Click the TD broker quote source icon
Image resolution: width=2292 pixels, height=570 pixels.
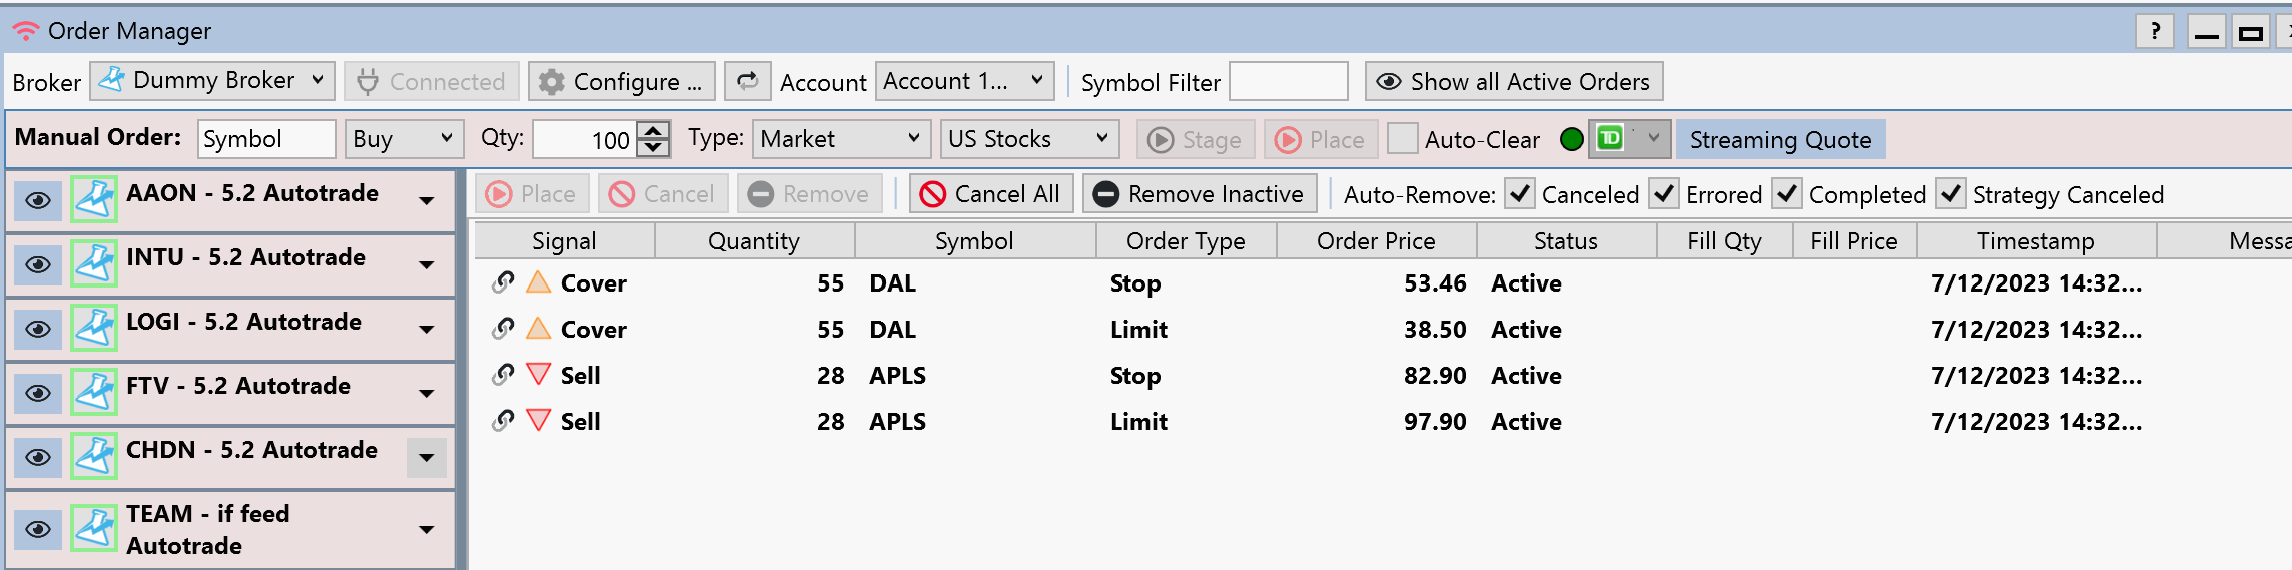[x=1610, y=138]
